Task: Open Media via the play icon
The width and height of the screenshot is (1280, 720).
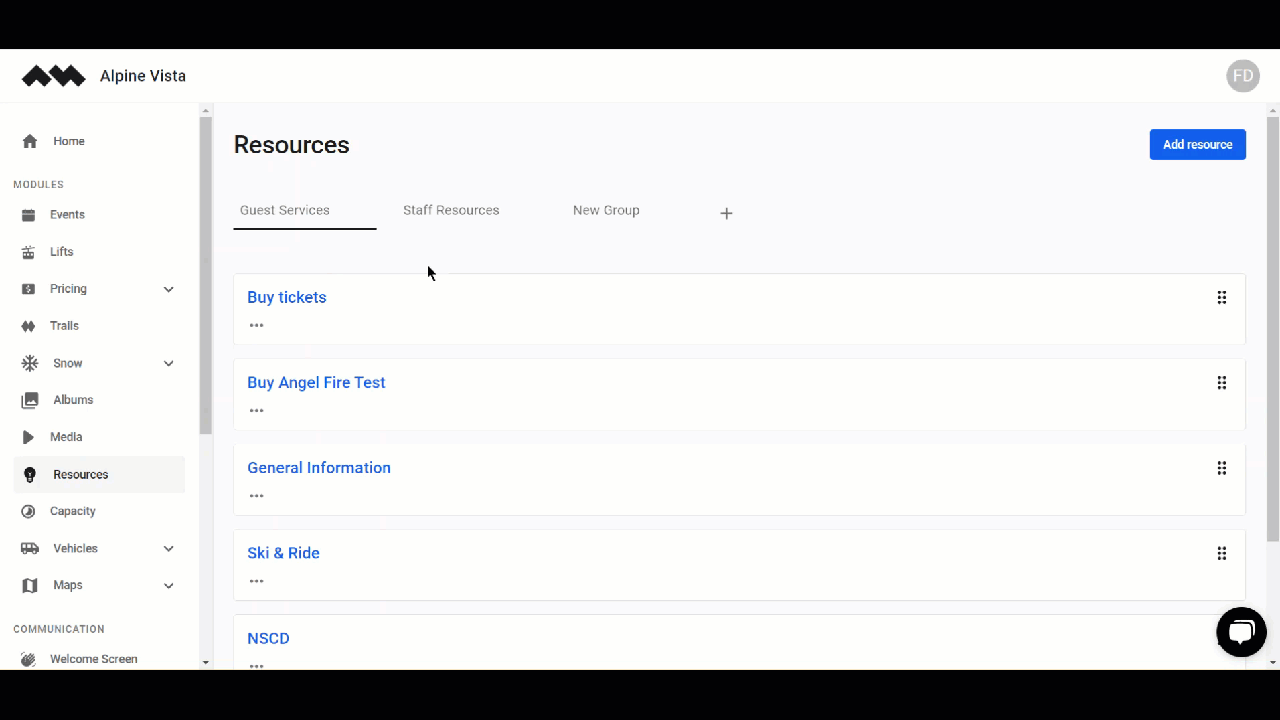Action: (x=29, y=436)
